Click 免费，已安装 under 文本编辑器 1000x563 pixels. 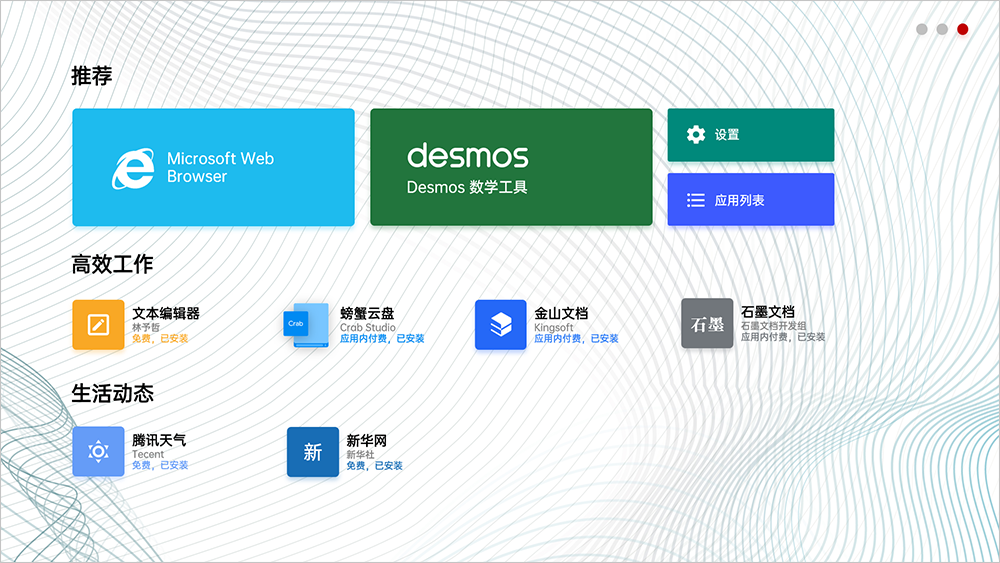(x=160, y=339)
